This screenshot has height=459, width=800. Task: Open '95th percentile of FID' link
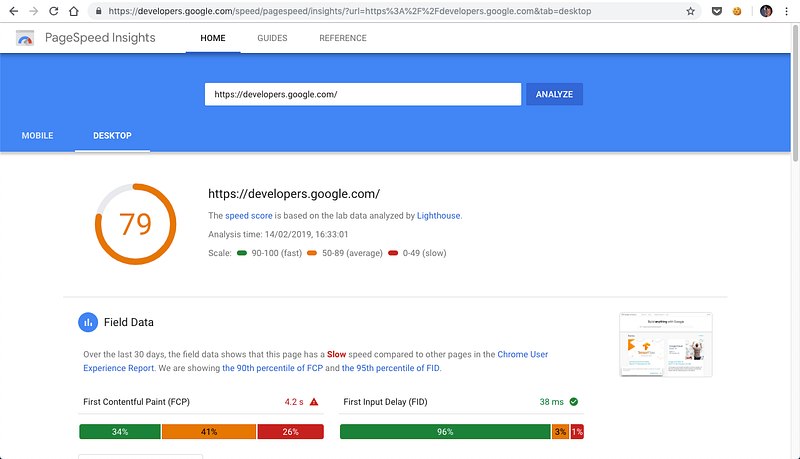tap(390, 368)
